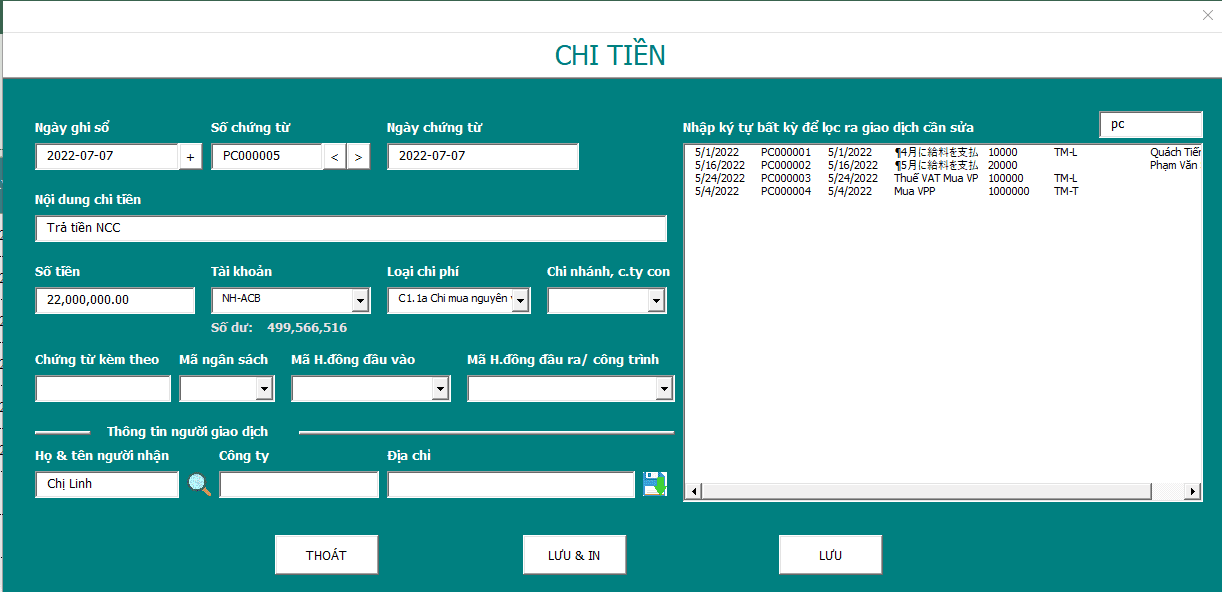Click the name Phạm Văn in the list
Screen dimensions: 1222x592
(1175, 165)
